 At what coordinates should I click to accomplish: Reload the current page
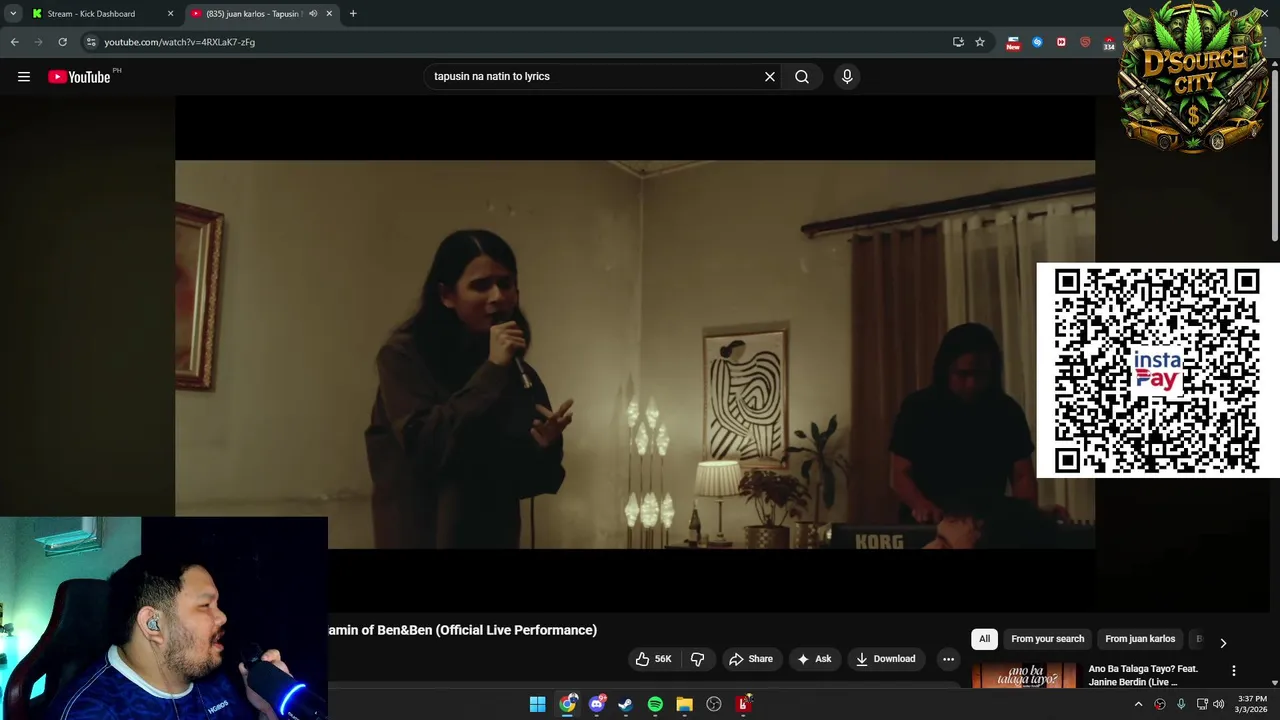[62, 42]
